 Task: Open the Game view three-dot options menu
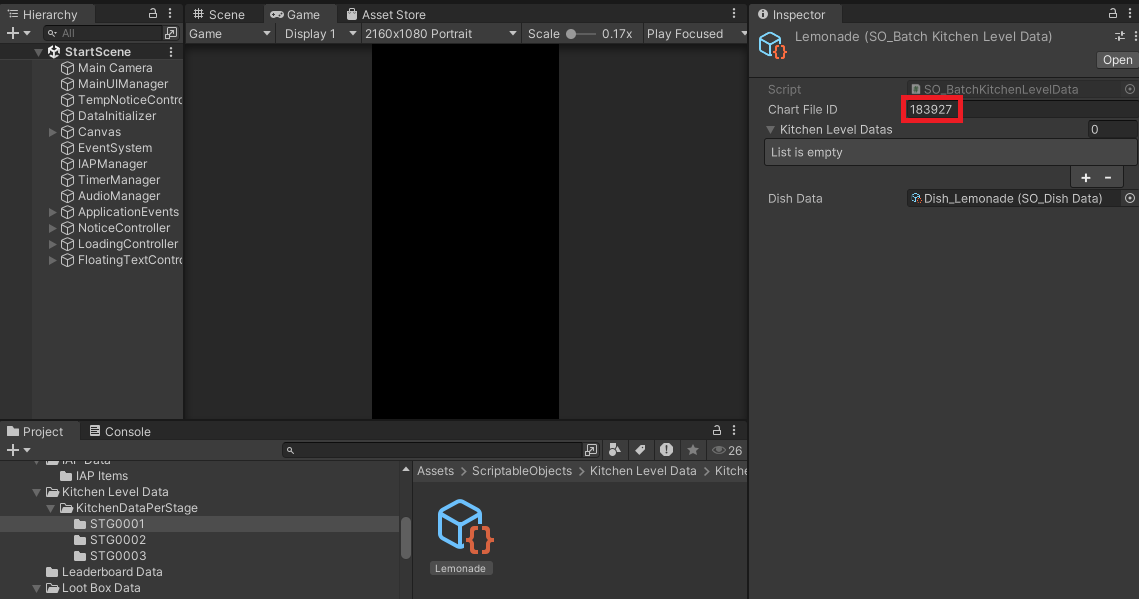[734, 13]
